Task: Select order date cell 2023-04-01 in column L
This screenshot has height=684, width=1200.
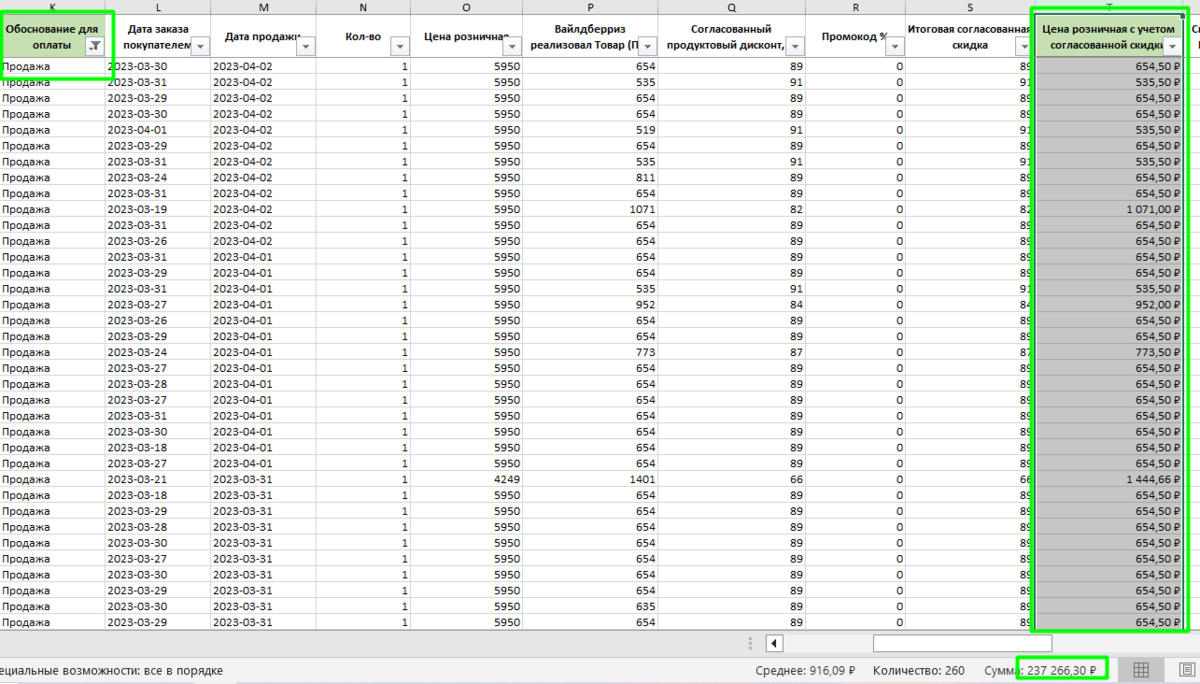Action: click(x=158, y=130)
